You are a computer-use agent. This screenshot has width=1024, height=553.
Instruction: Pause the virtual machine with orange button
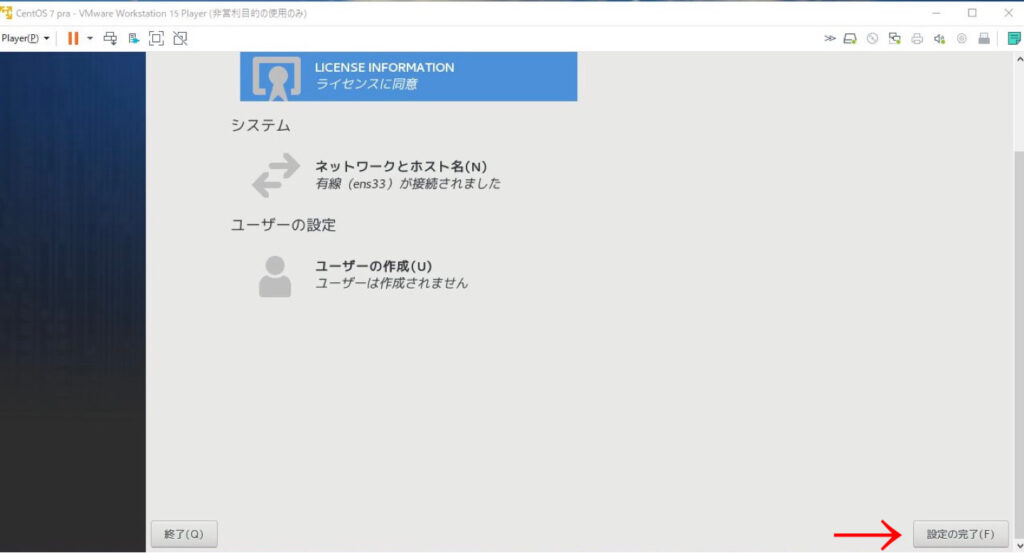pyautogui.click(x=73, y=39)
